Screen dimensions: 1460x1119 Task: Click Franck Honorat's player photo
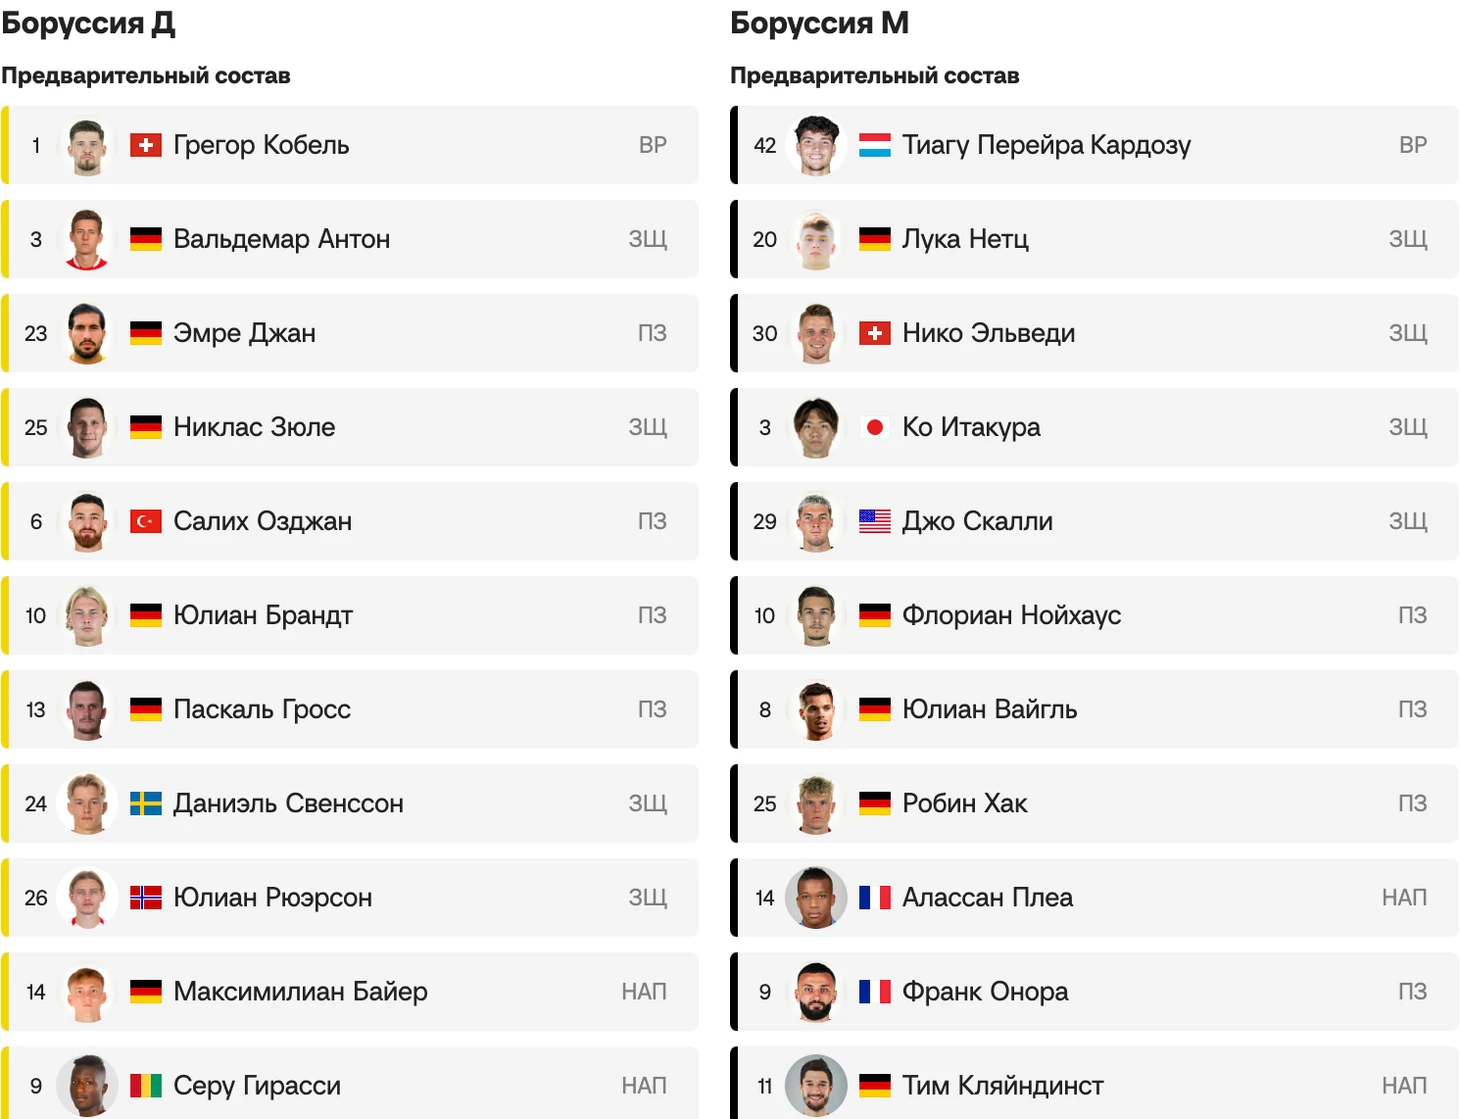coord(816,991)
